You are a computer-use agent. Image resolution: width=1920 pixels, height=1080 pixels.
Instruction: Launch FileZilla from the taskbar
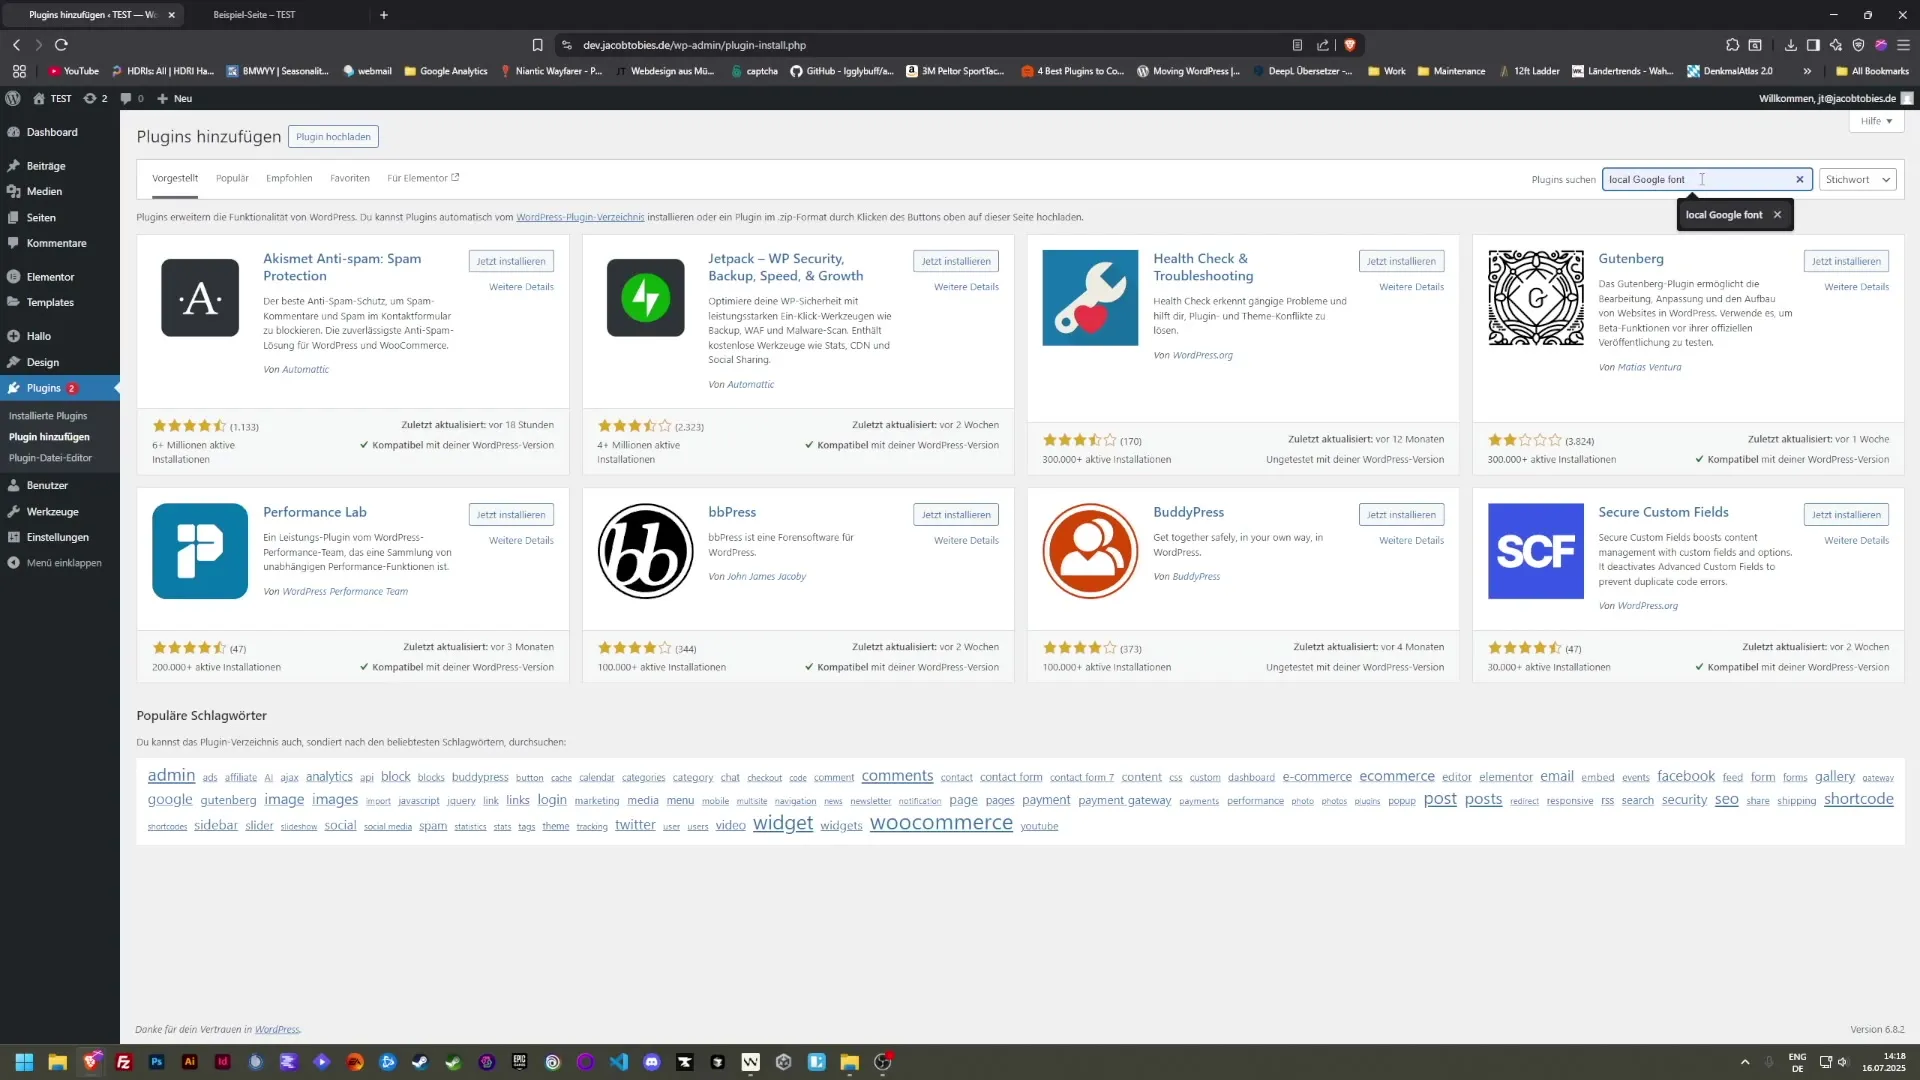click(123, 1062)
